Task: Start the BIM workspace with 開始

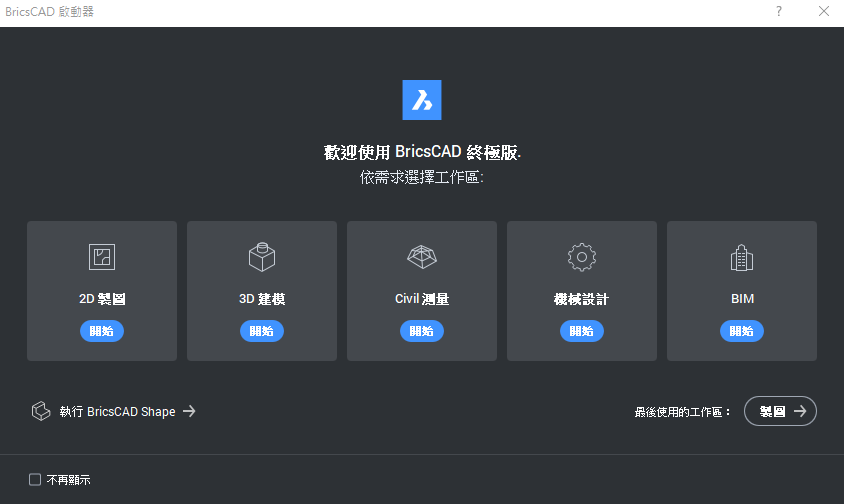Action: [742, 331]
